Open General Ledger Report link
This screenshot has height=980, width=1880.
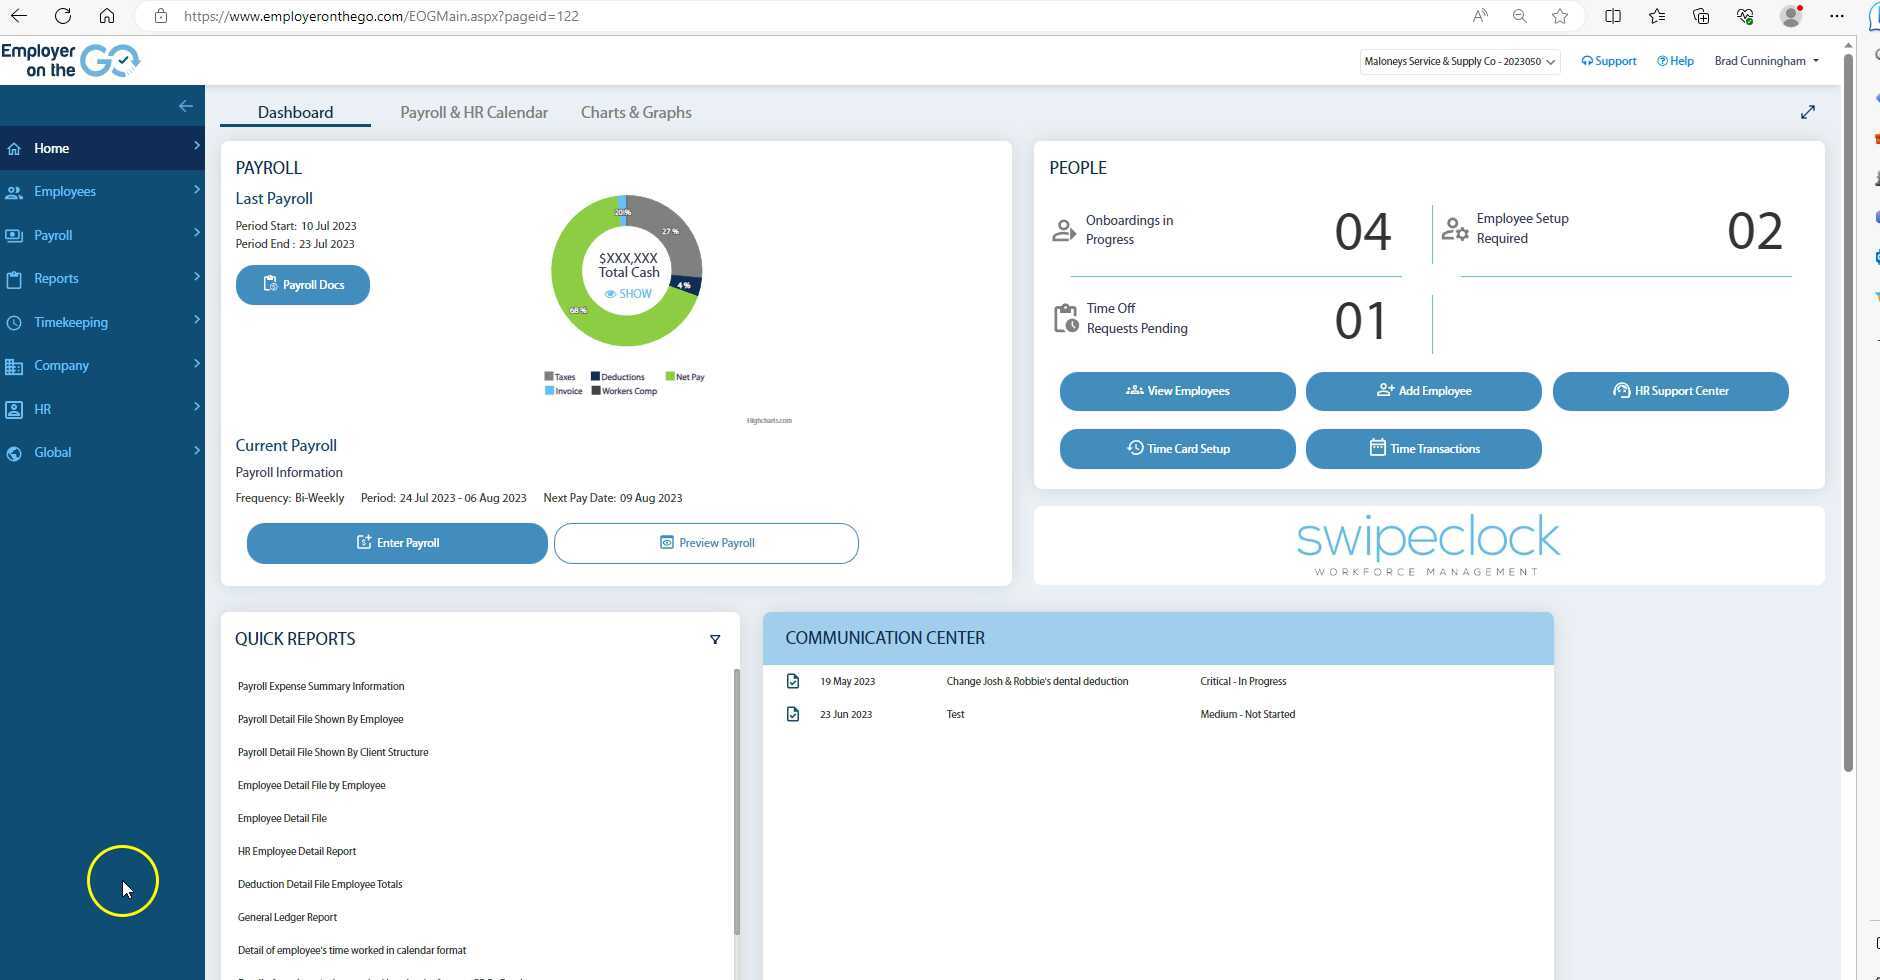[x=287, y=918]
